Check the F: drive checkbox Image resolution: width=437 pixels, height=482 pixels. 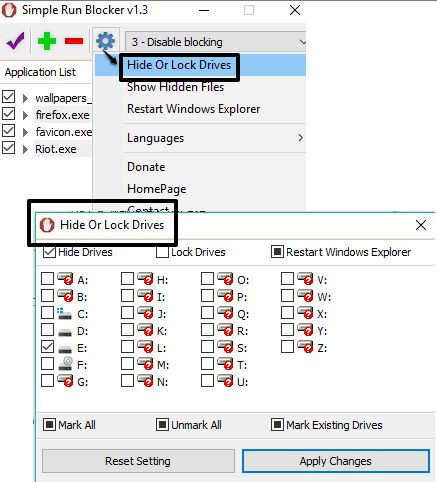(47, 364)
